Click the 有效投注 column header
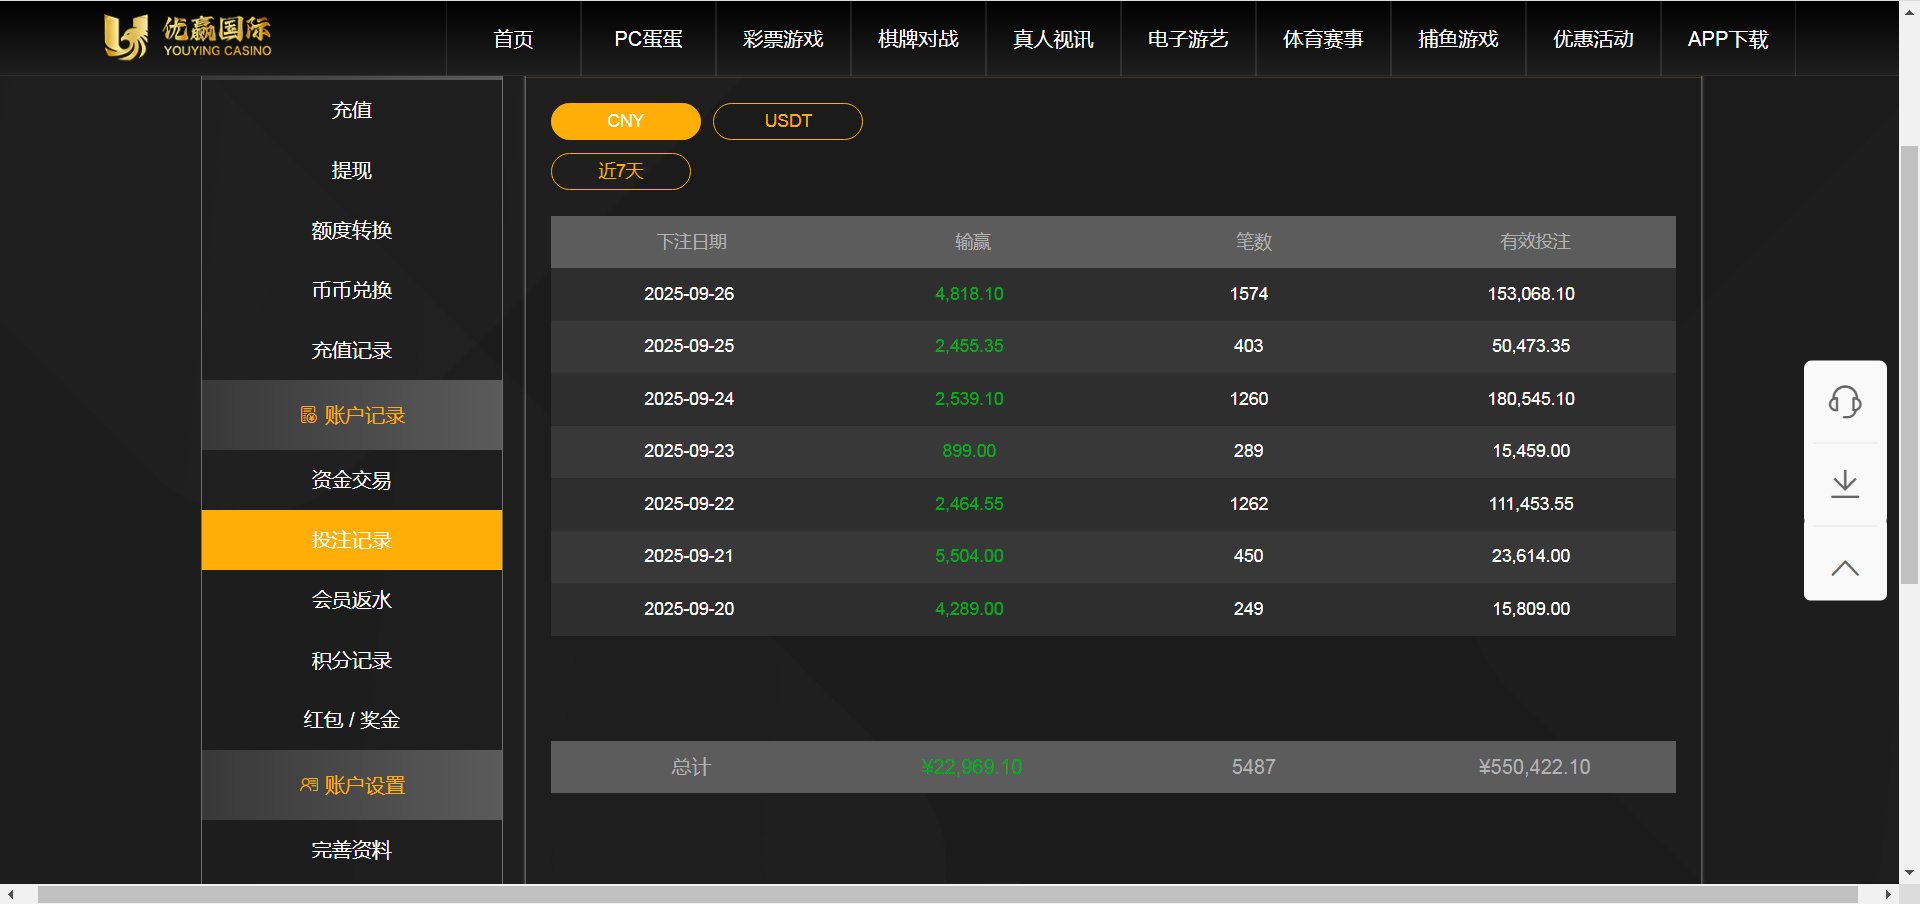The image size is (1920, 904). tap(1535, 242)
